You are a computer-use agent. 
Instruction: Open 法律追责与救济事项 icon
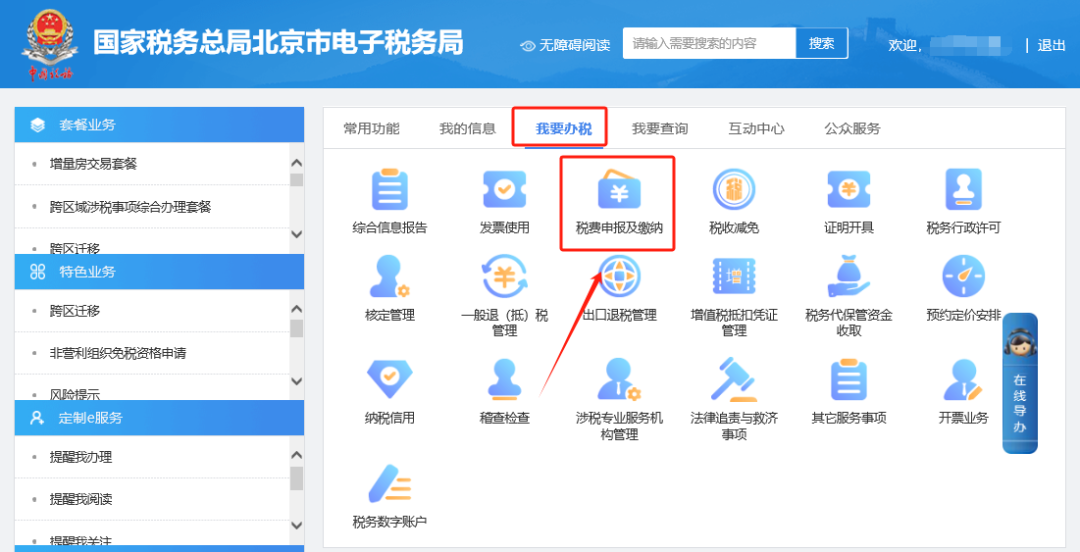(734, 379)
